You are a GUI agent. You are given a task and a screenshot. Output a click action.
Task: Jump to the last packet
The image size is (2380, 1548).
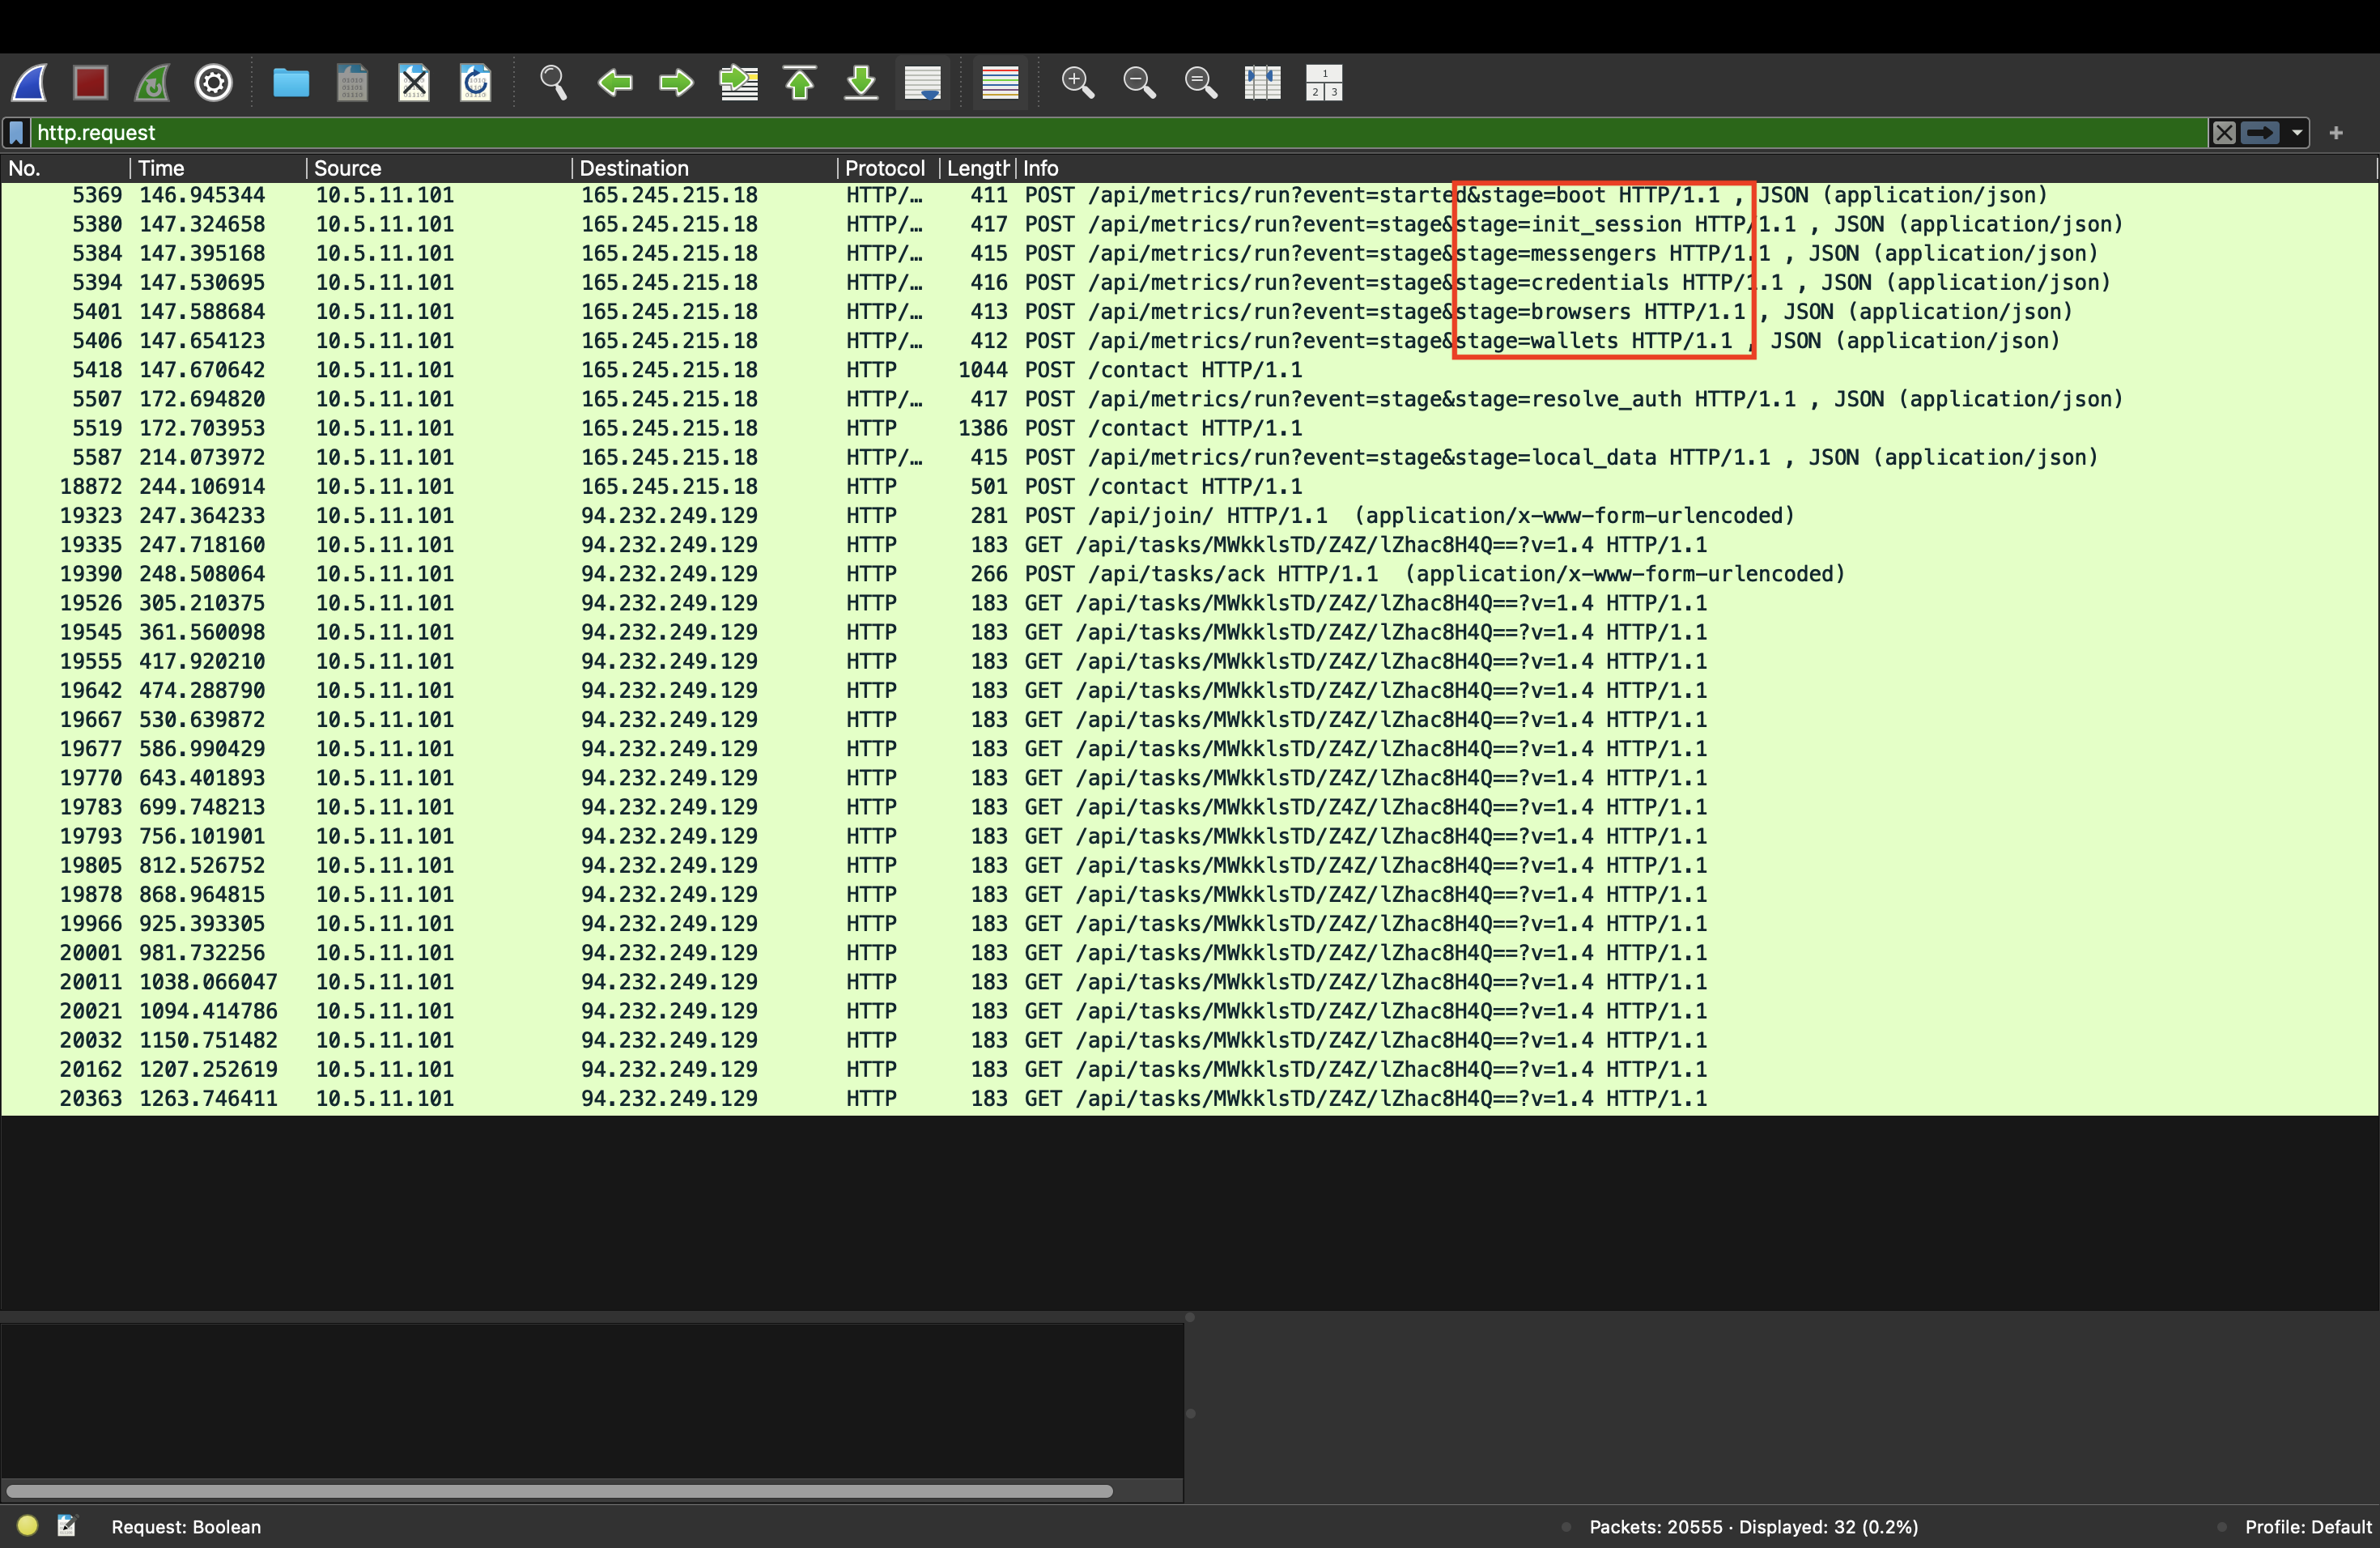[x=861, y=83]
